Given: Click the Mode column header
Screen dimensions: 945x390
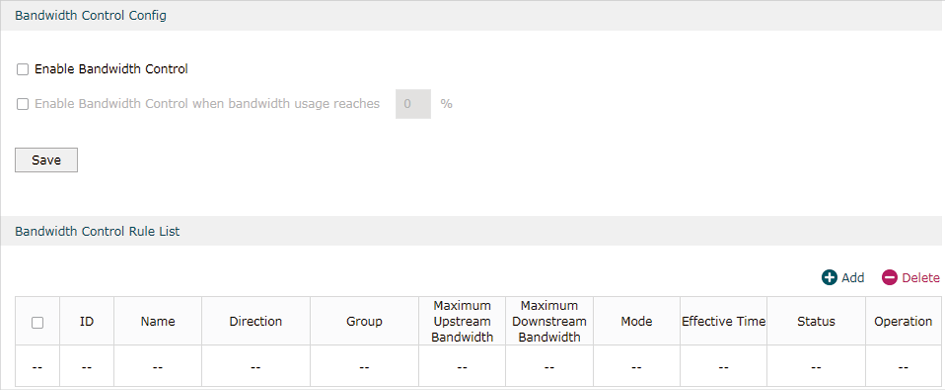Looking at the screenshot, I should 636,322.
